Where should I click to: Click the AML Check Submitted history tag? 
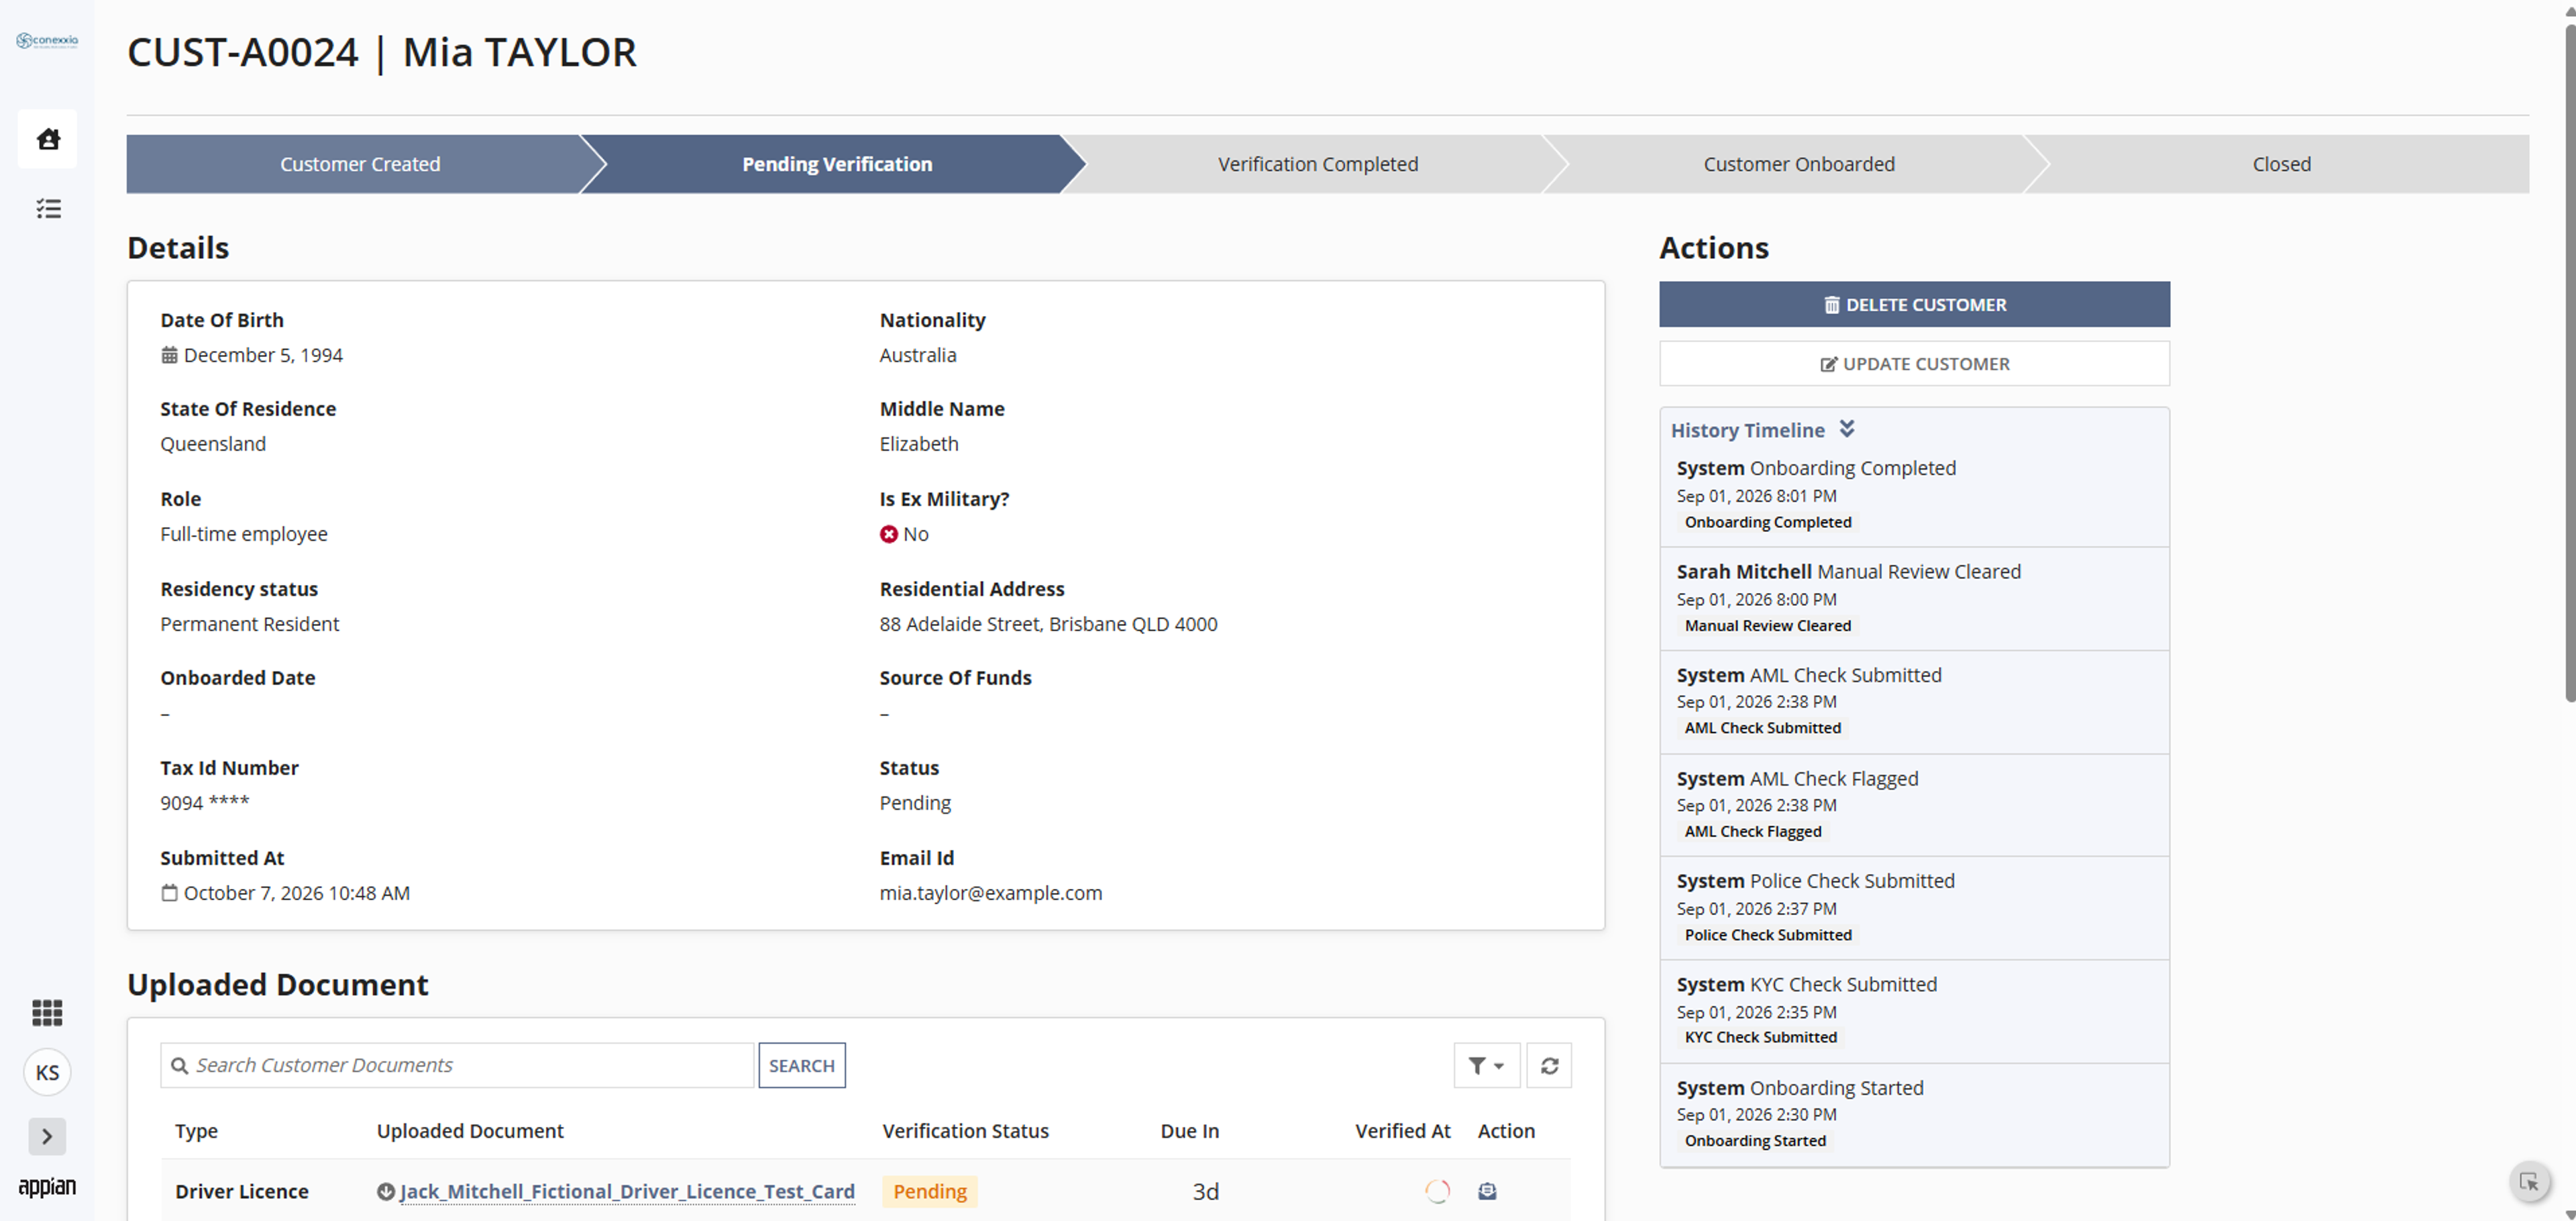pyautogui.click(x=1762, y=728)
